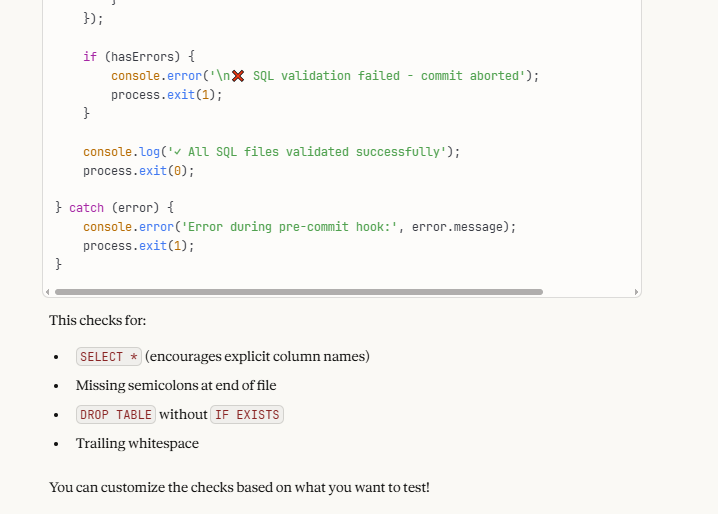Click the 'Trailing whitespace' bullet text
718x514 pixels.
pyautogui.click(x=137, y=444)
